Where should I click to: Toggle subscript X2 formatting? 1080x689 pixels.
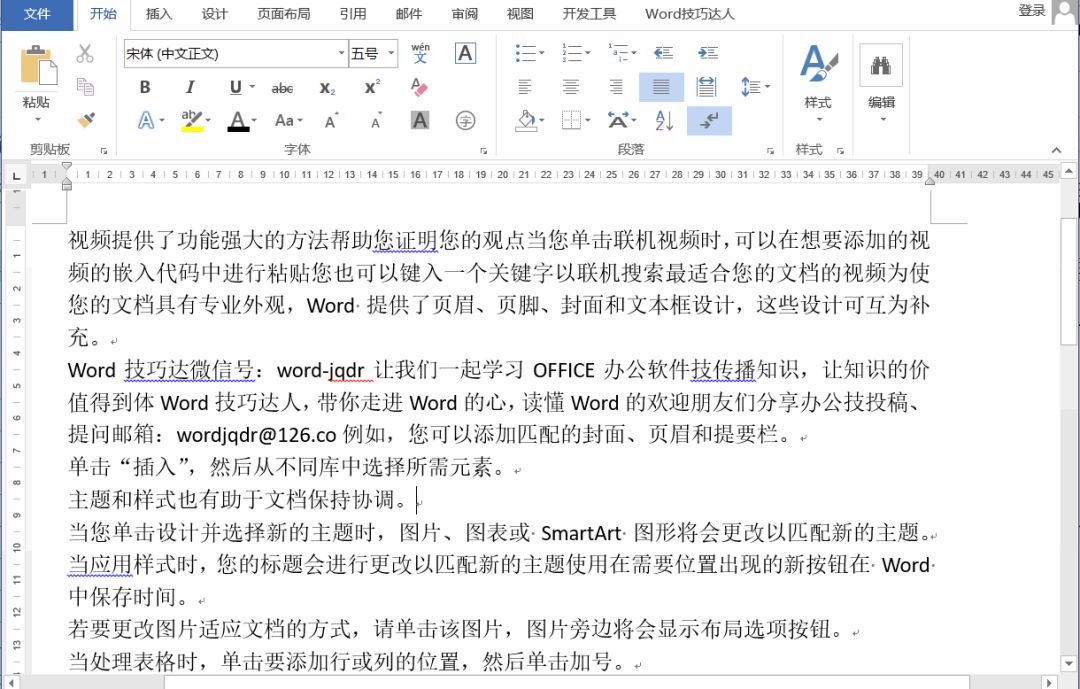[327, 88]
